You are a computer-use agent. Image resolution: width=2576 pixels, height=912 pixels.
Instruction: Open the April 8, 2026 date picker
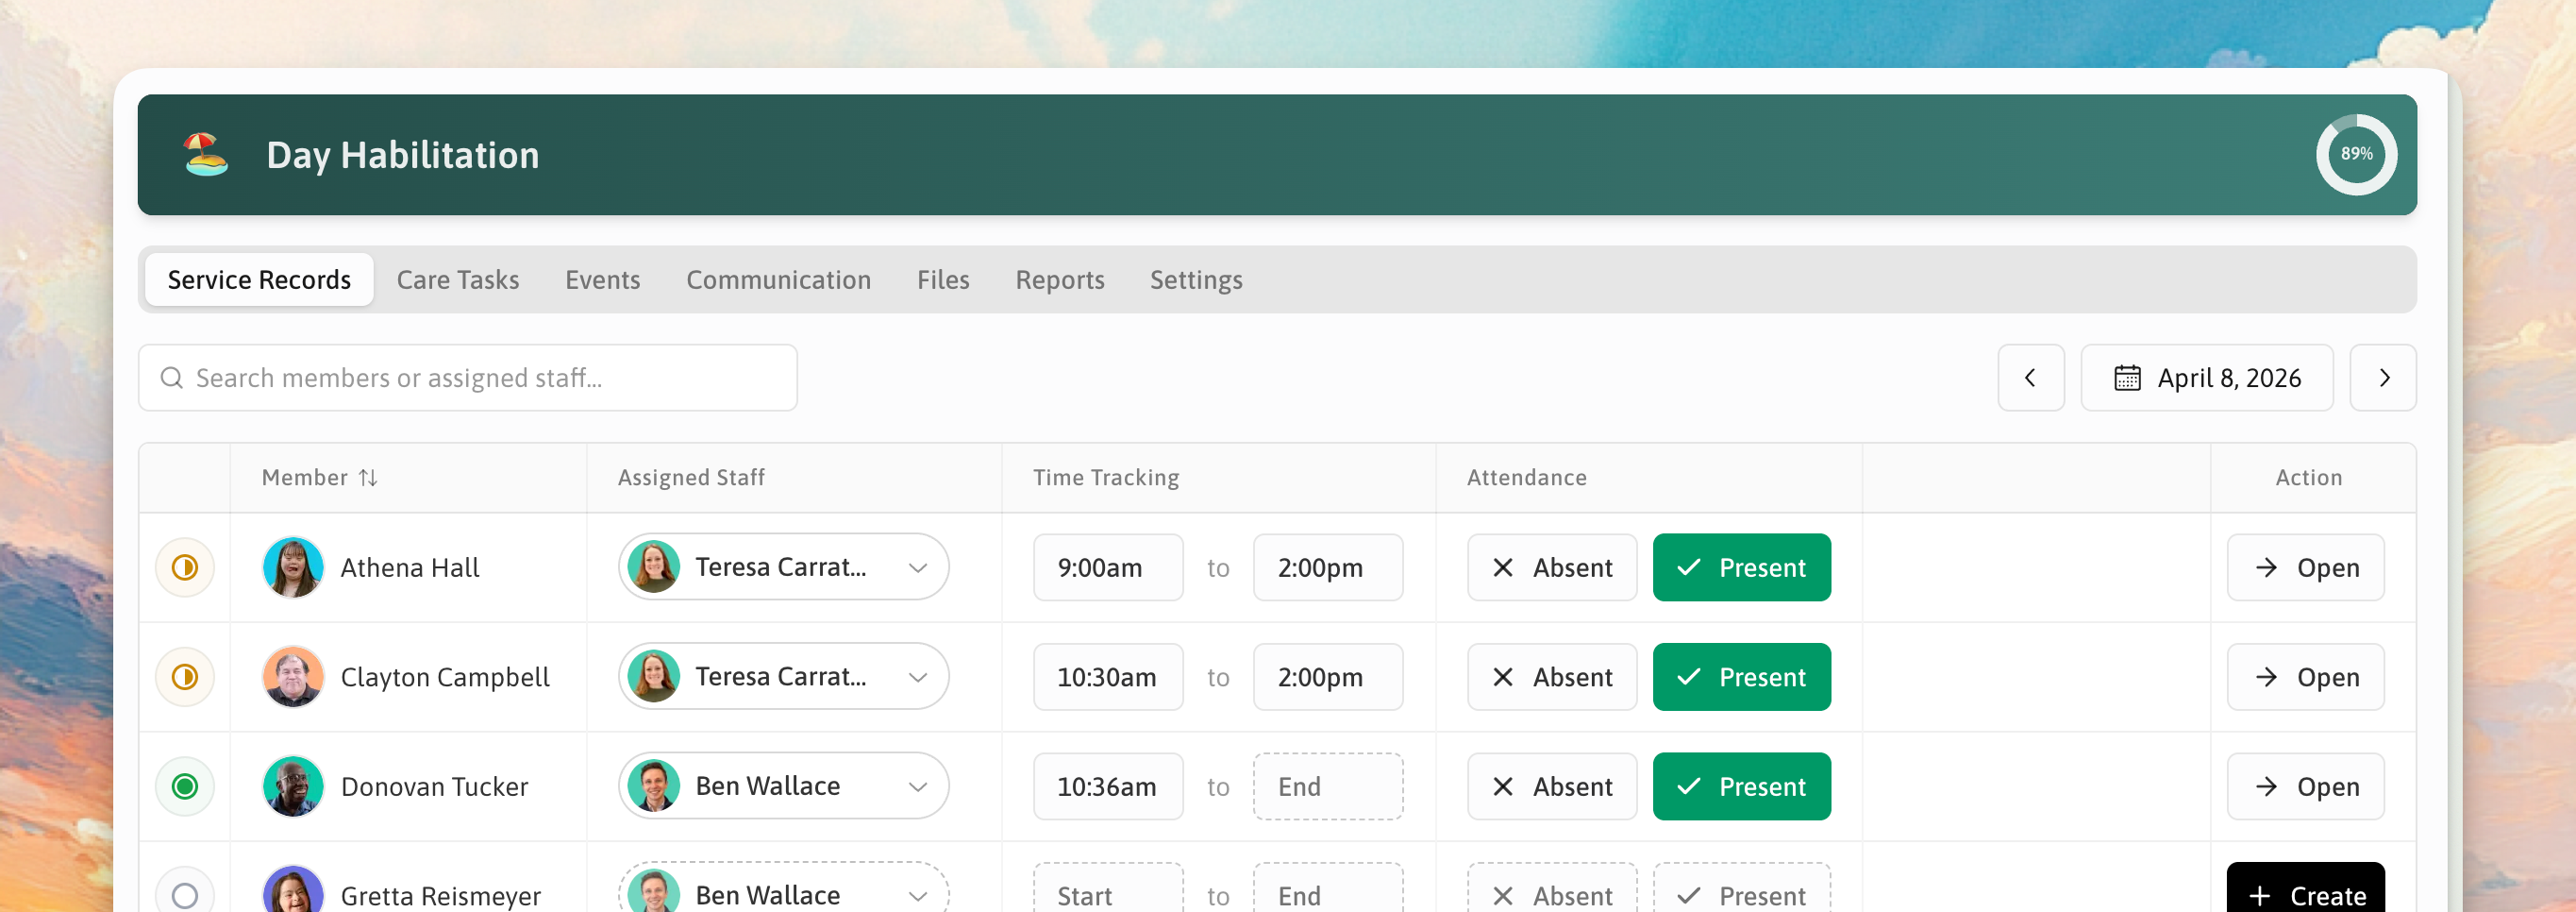click(x=2207, y=378)
